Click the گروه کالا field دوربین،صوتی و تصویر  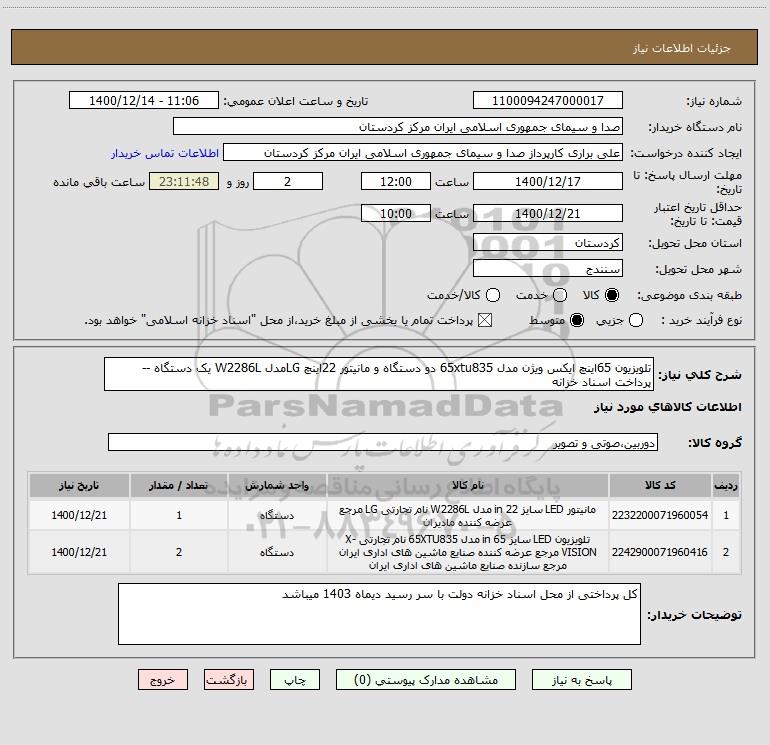click(383, 442)
